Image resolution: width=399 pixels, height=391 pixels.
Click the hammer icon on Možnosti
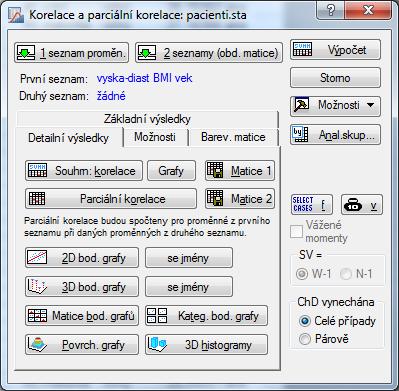(302, 105)
